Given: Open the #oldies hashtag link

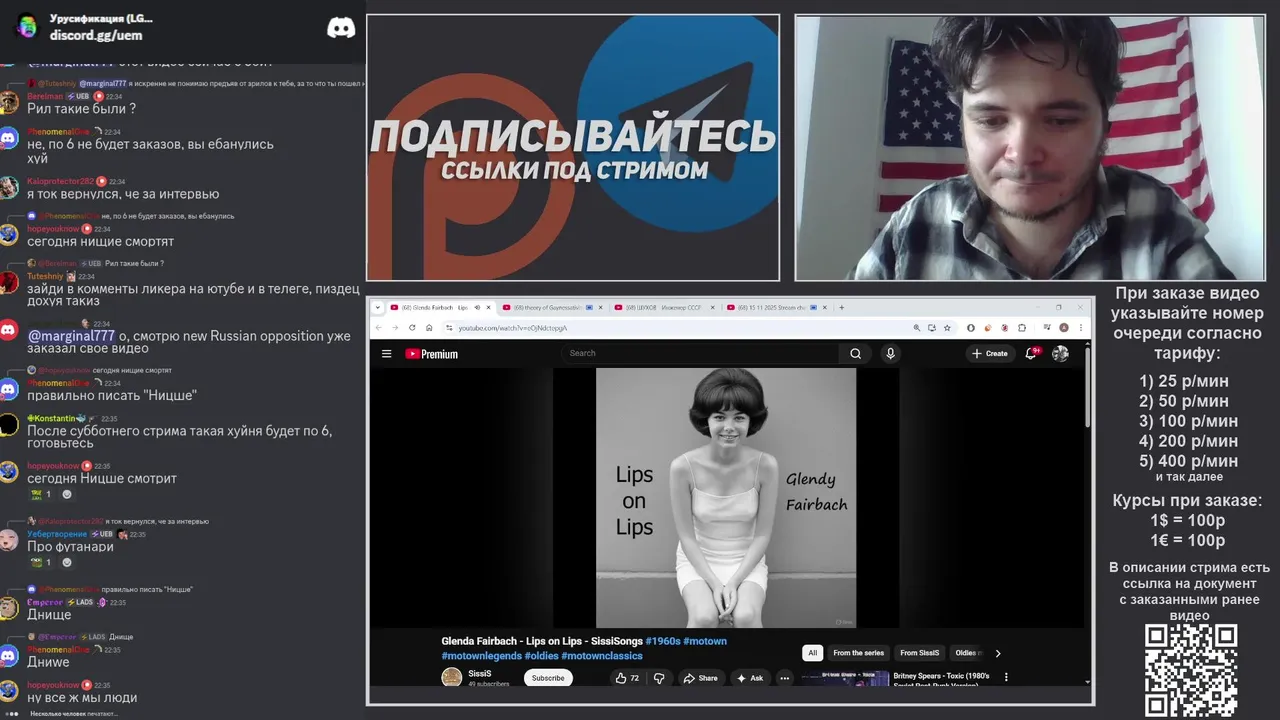Looking at the screenshot, I should 541,655.
